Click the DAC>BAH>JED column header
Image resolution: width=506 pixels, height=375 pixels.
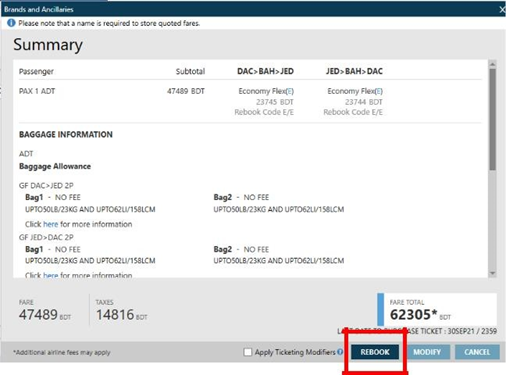(265, 71)
